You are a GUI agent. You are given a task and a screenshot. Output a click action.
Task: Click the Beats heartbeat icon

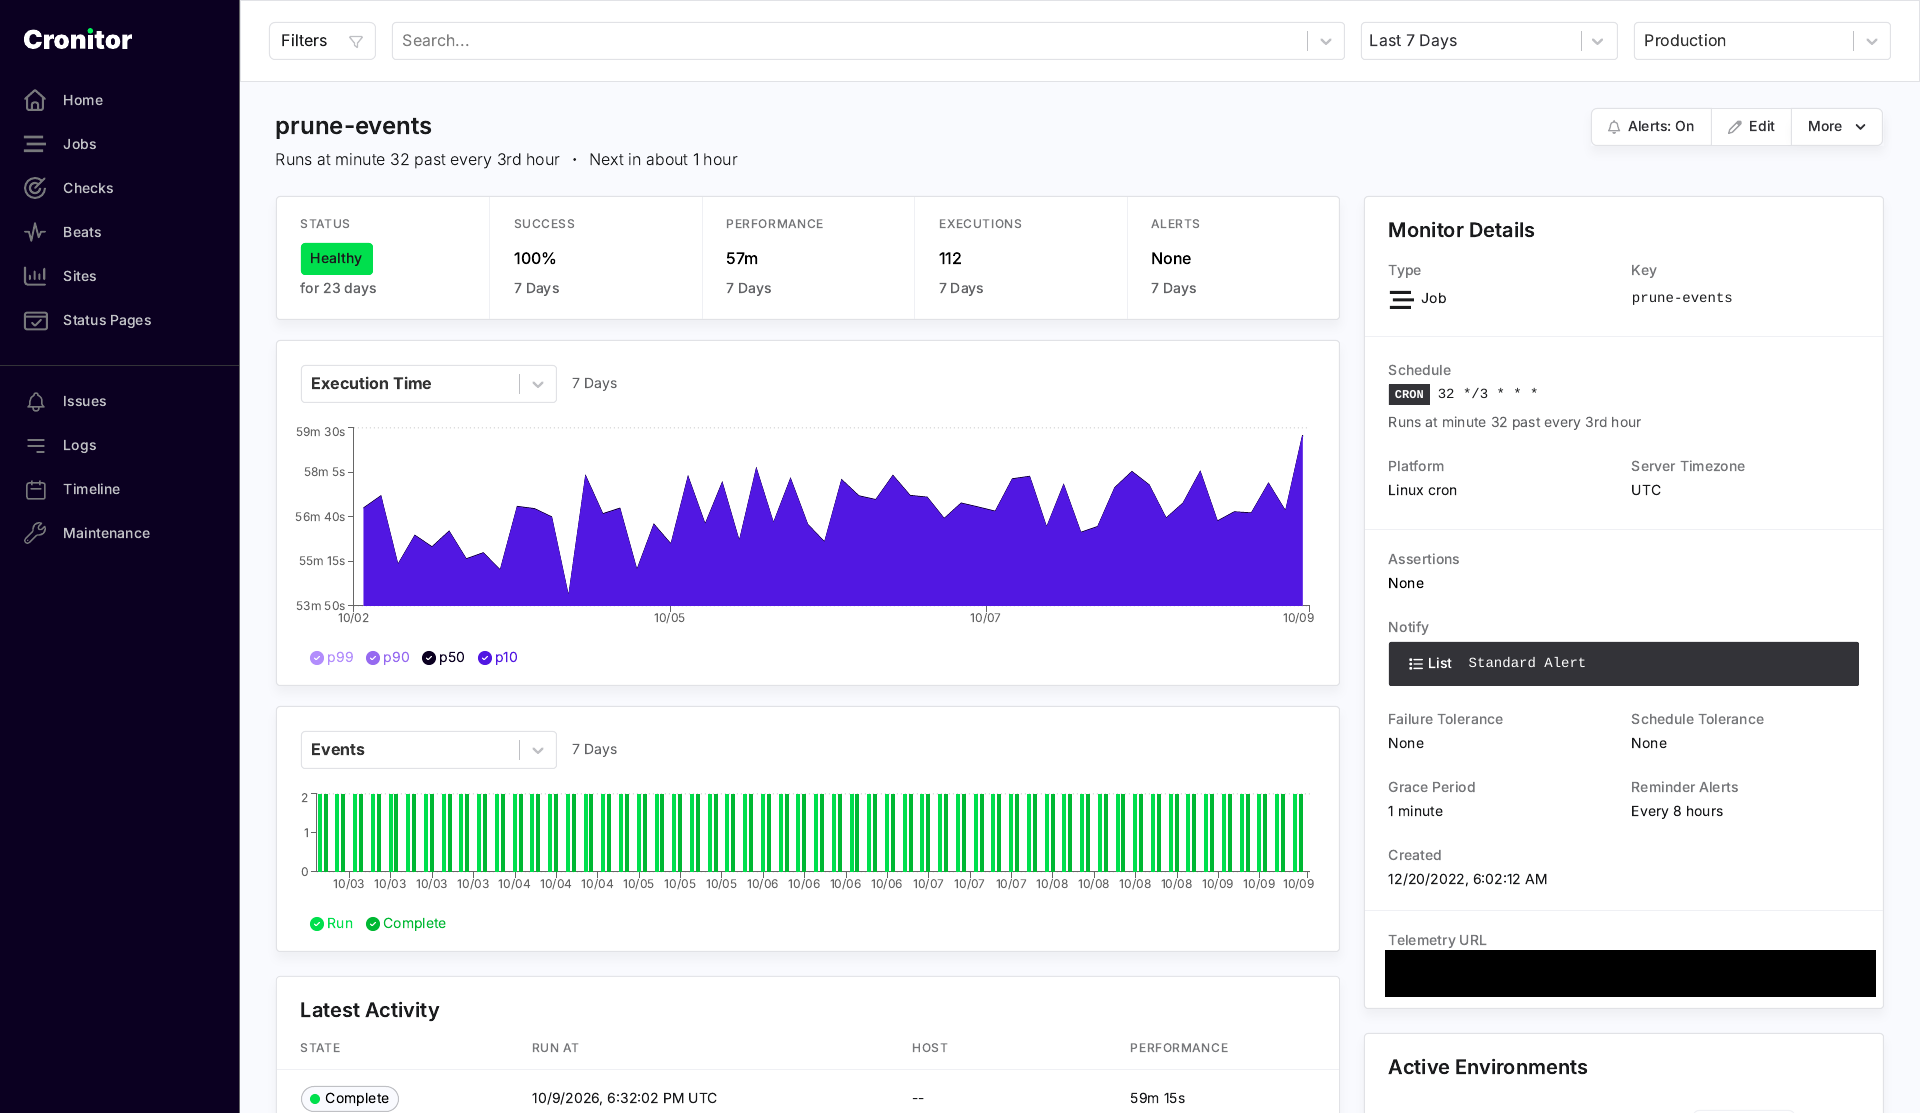(35, 232)
